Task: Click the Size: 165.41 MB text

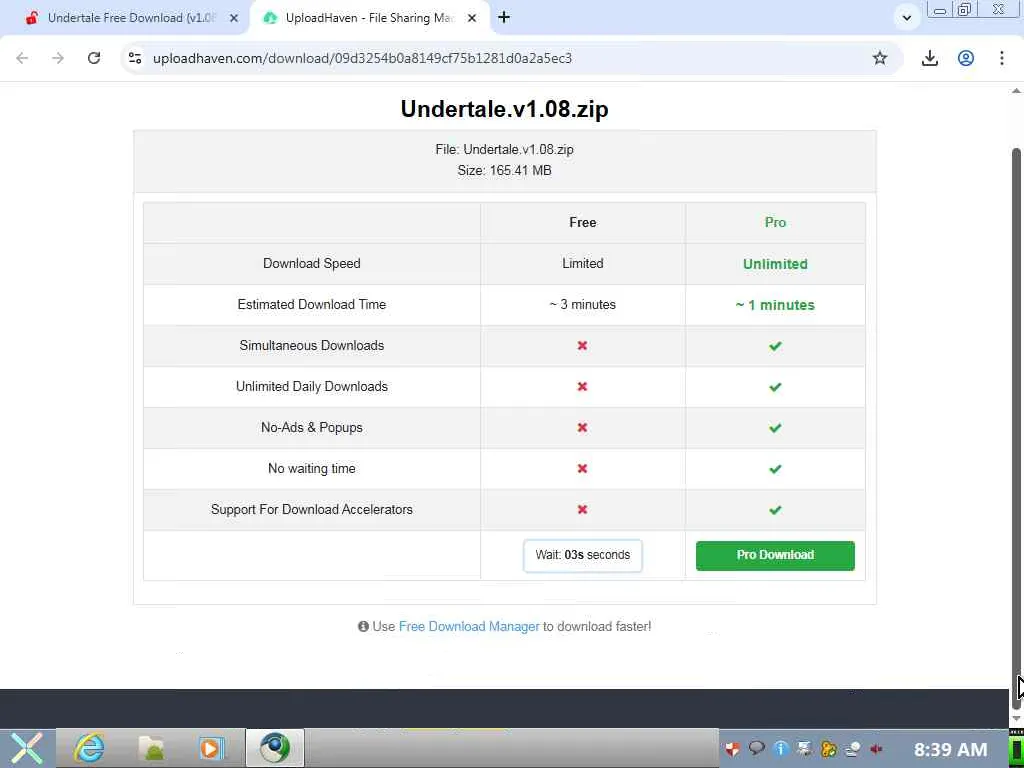Action: pyautogui.click(x=504, y=170)
